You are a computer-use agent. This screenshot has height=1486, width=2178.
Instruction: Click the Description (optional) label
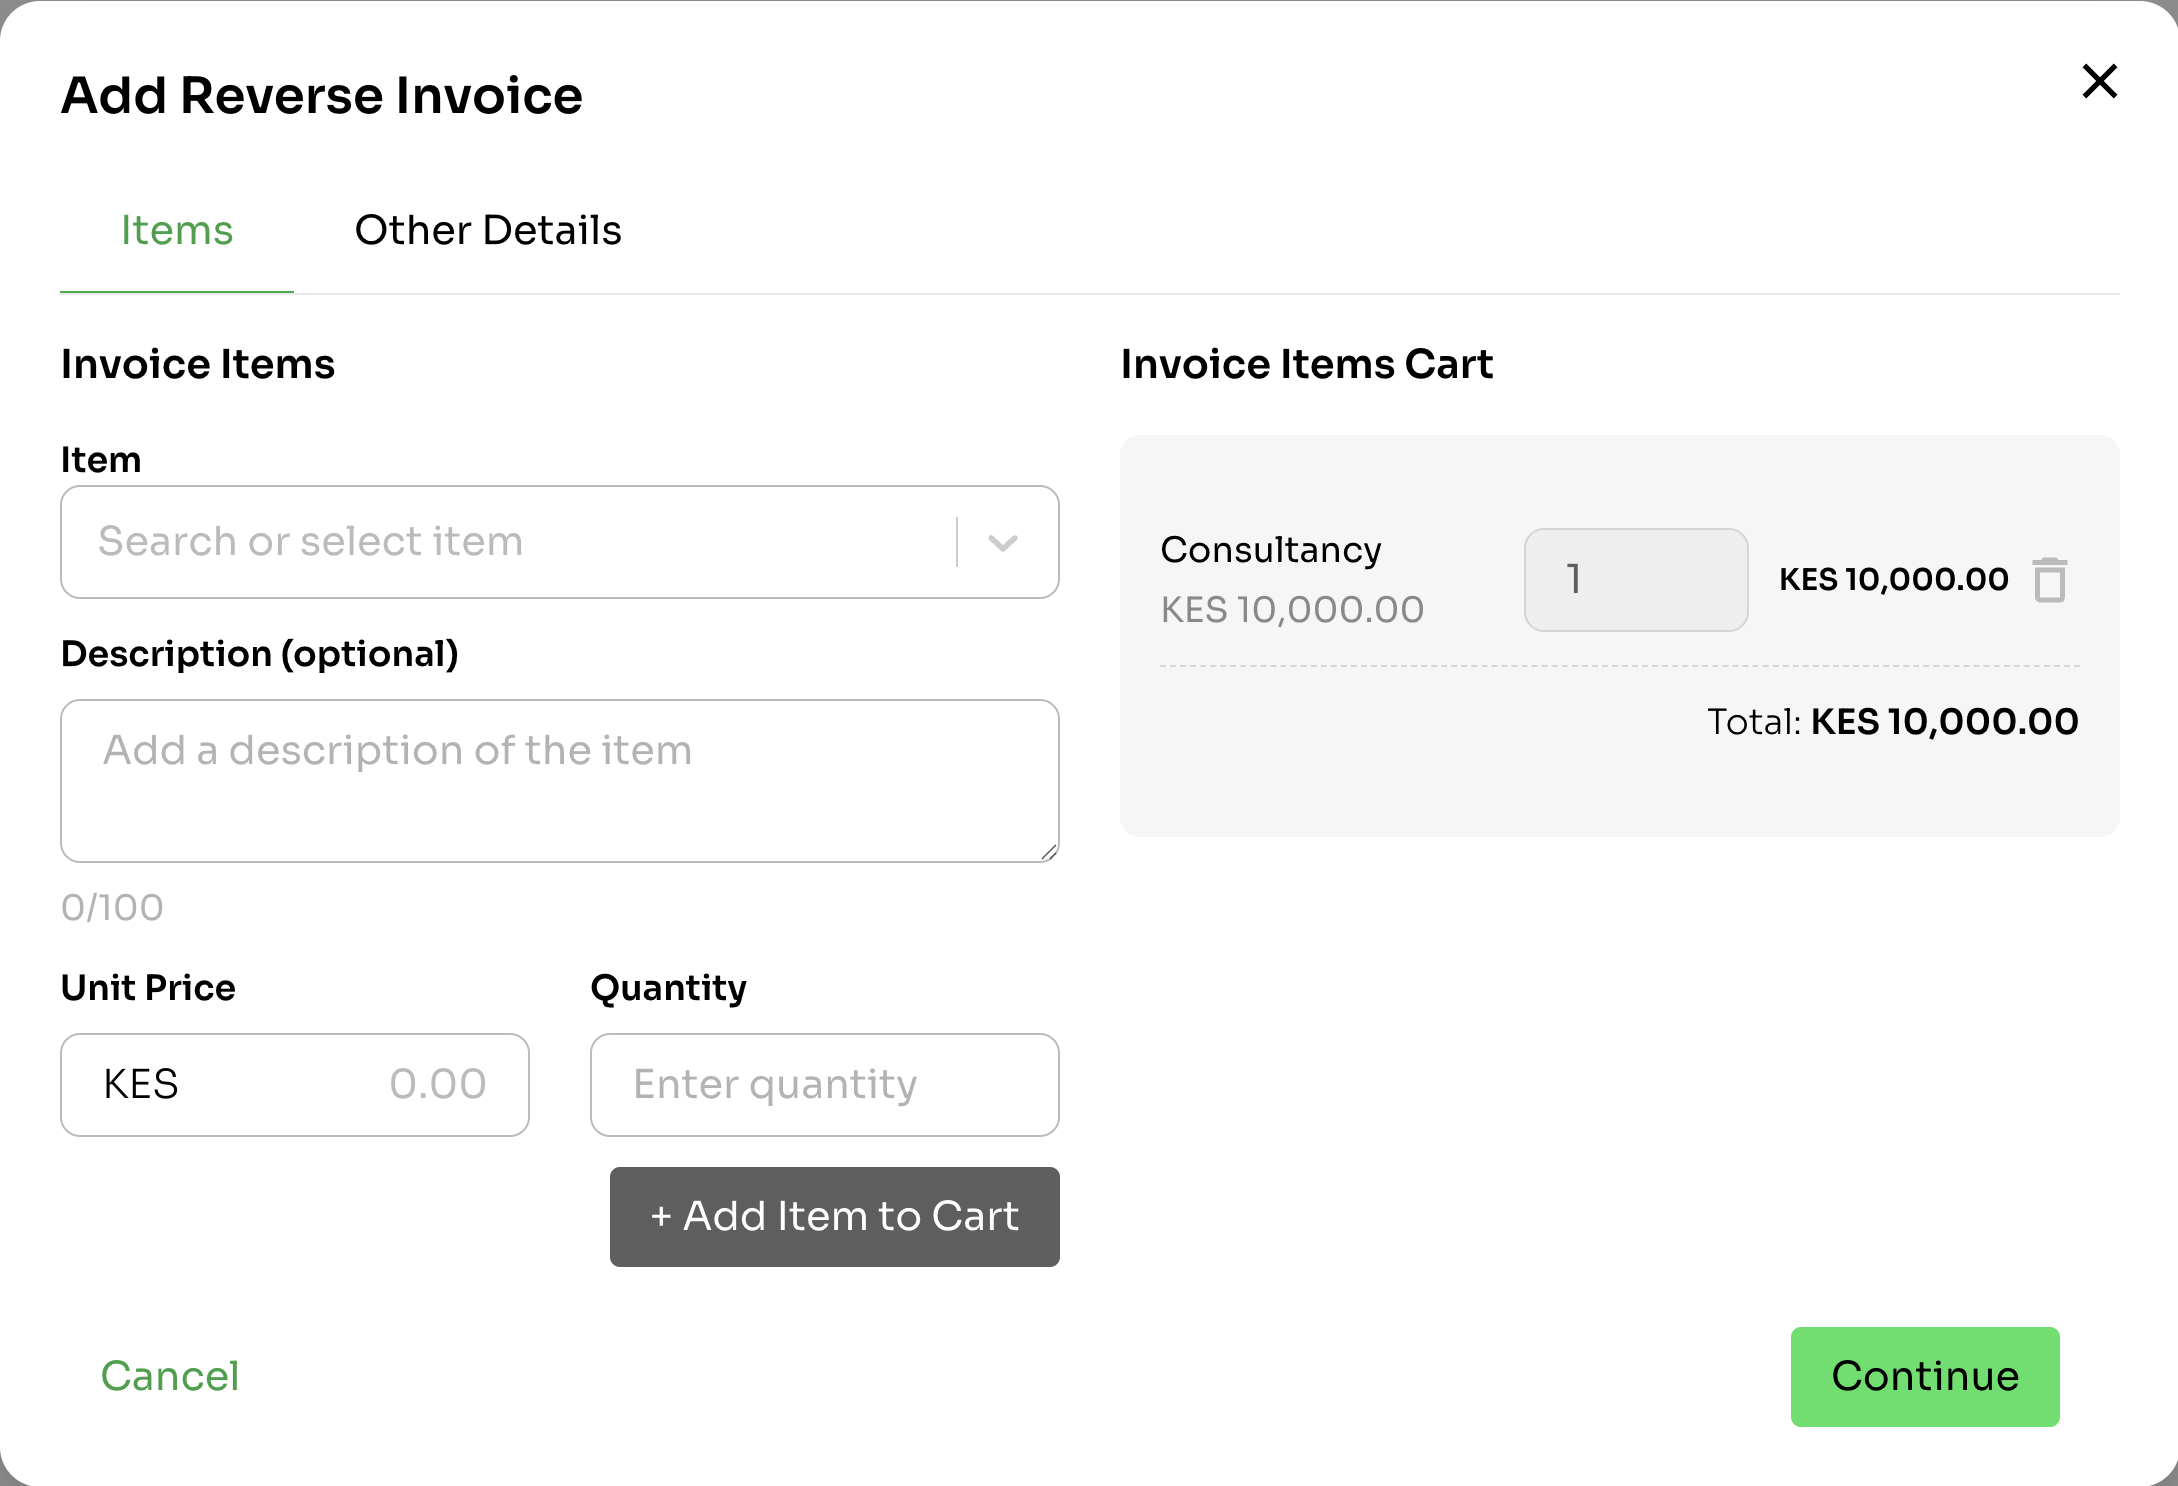click(259, 654)
